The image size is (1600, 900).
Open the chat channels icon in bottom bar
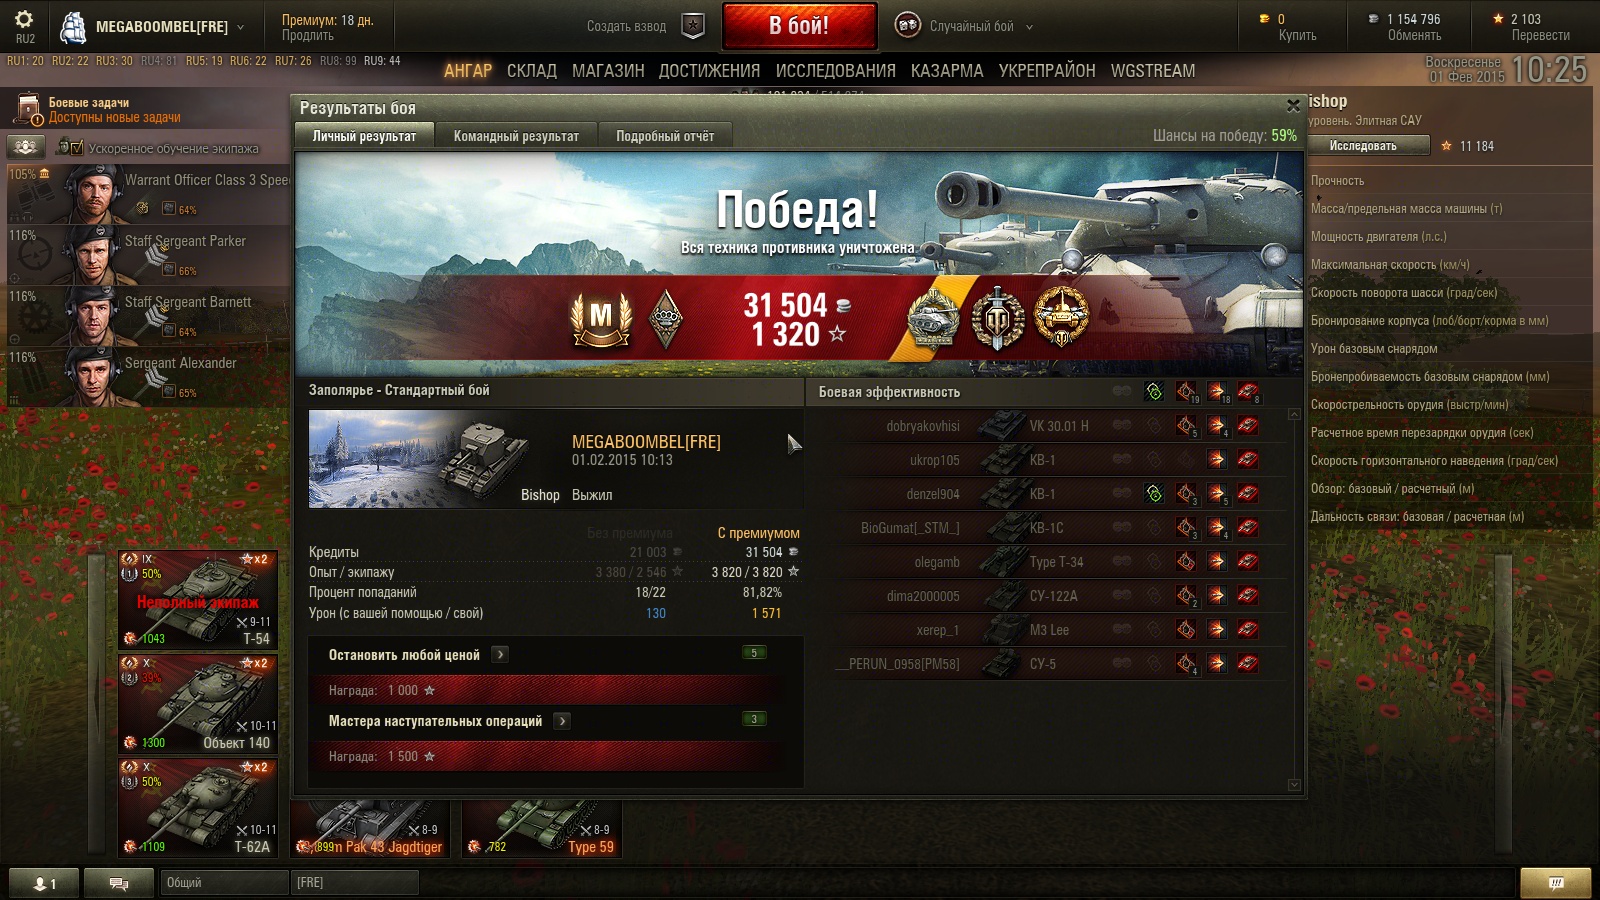pyautogui.click(x=118, y=883)
